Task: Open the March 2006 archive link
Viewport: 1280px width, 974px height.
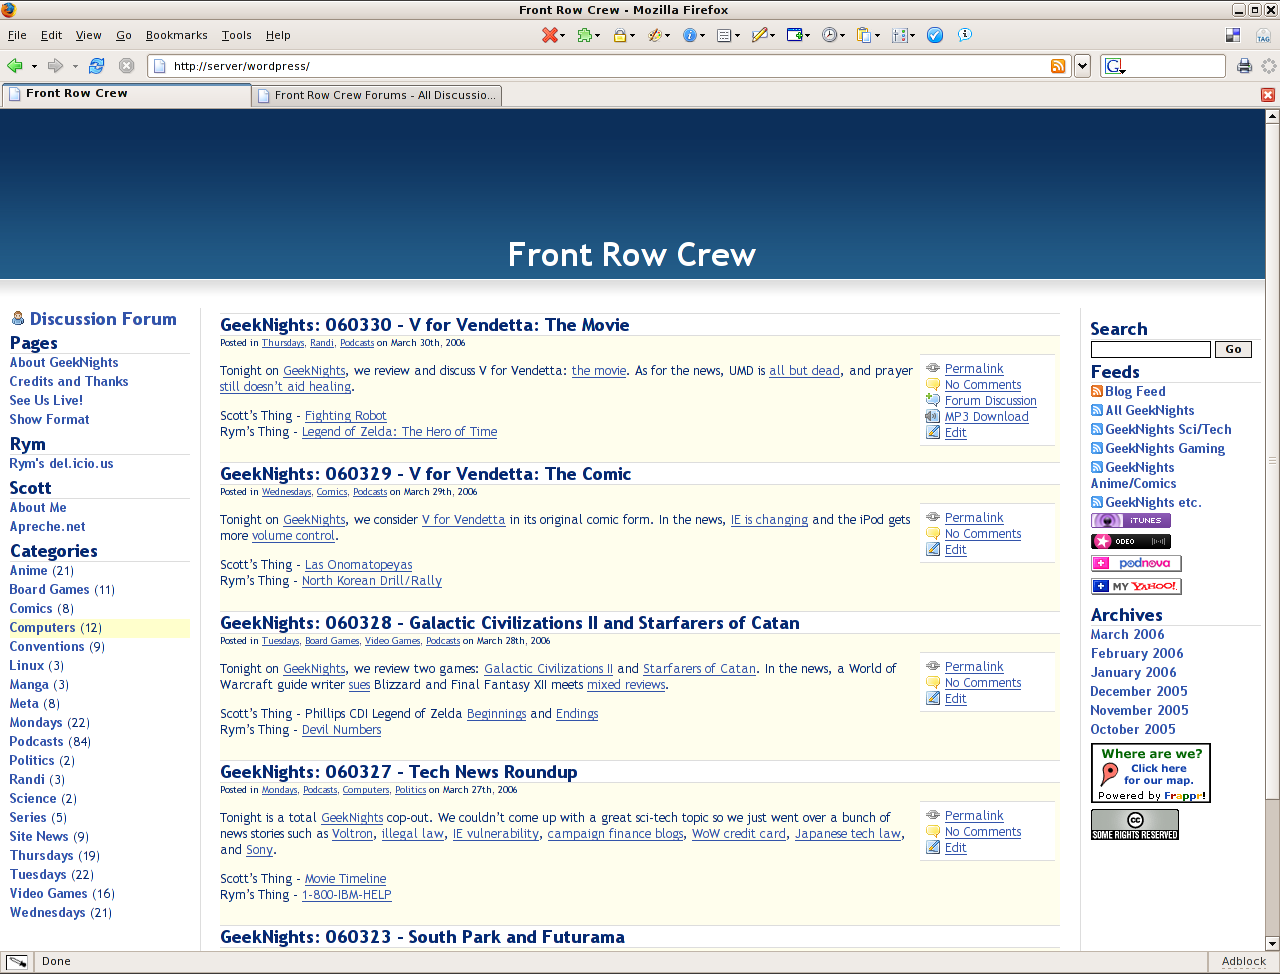Action: [1127, 635]
